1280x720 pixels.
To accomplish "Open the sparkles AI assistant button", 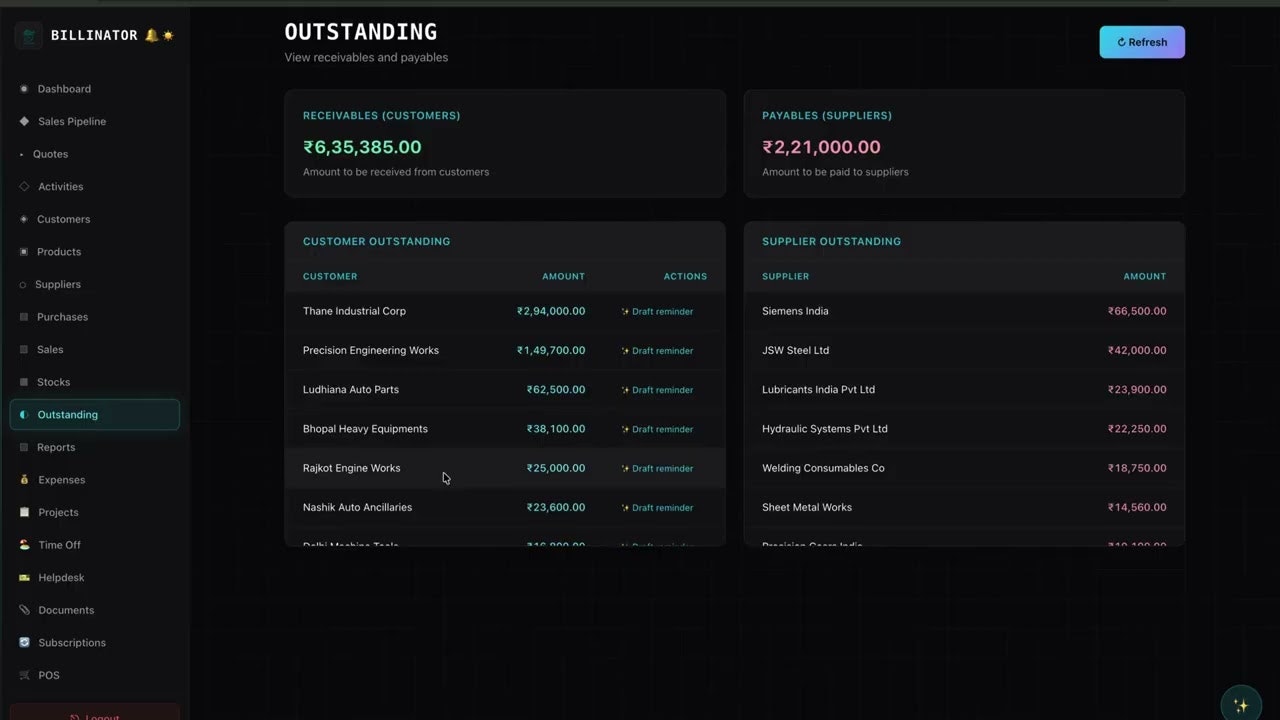I will point(1240,703).
